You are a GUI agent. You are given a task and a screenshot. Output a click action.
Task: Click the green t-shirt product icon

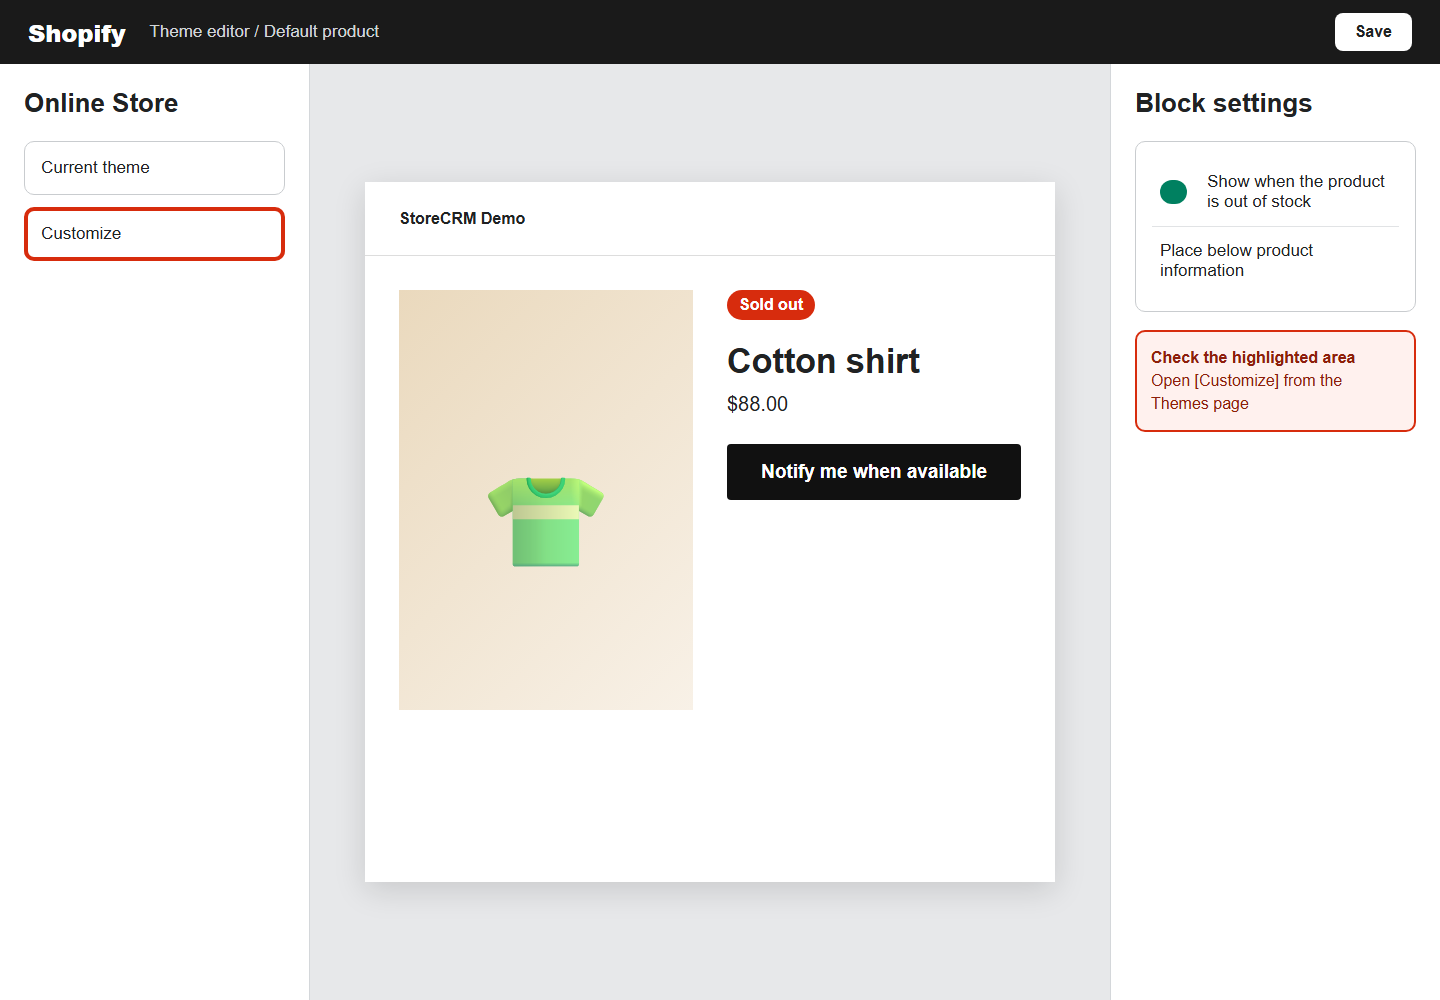click(546, 521)
